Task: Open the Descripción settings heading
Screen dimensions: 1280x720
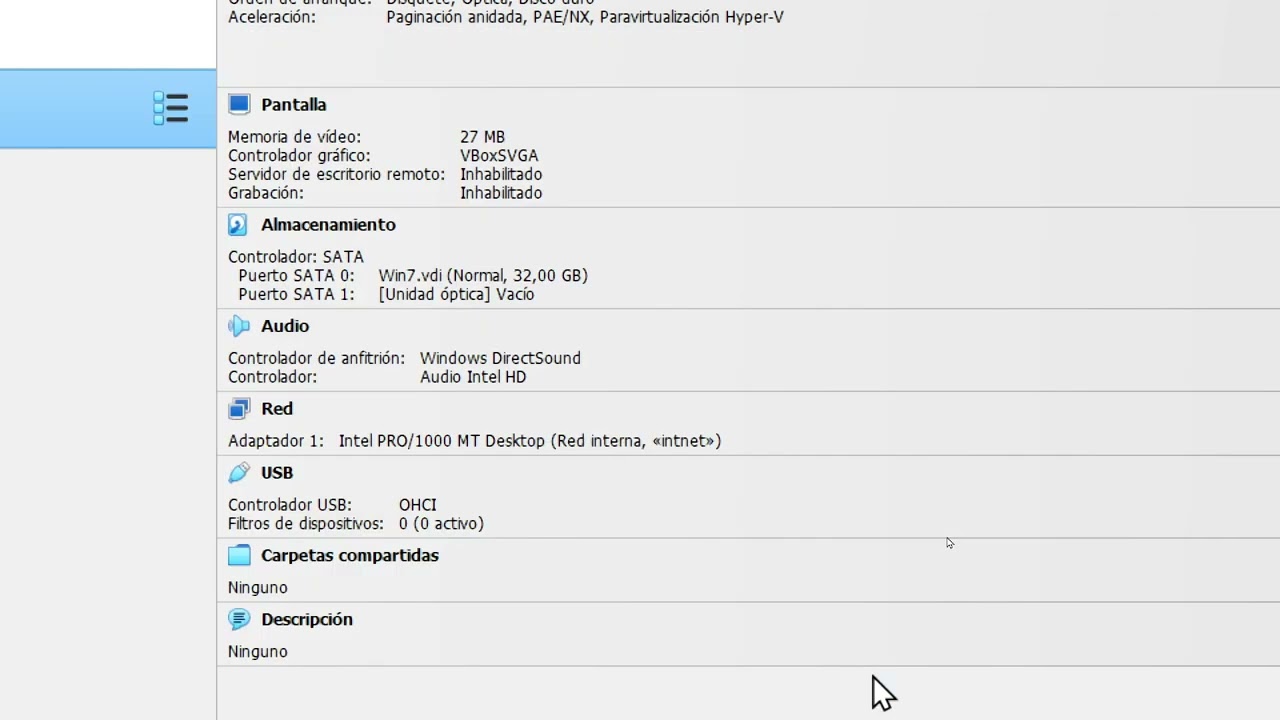Action: tap(307, 619)
